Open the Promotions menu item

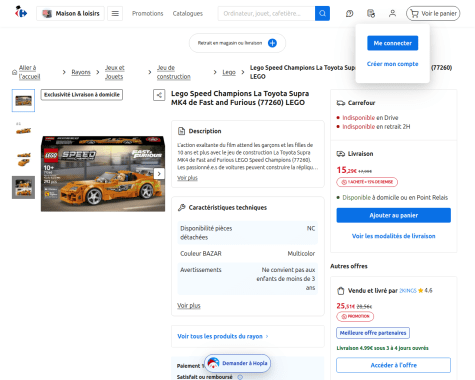point(147,13)
